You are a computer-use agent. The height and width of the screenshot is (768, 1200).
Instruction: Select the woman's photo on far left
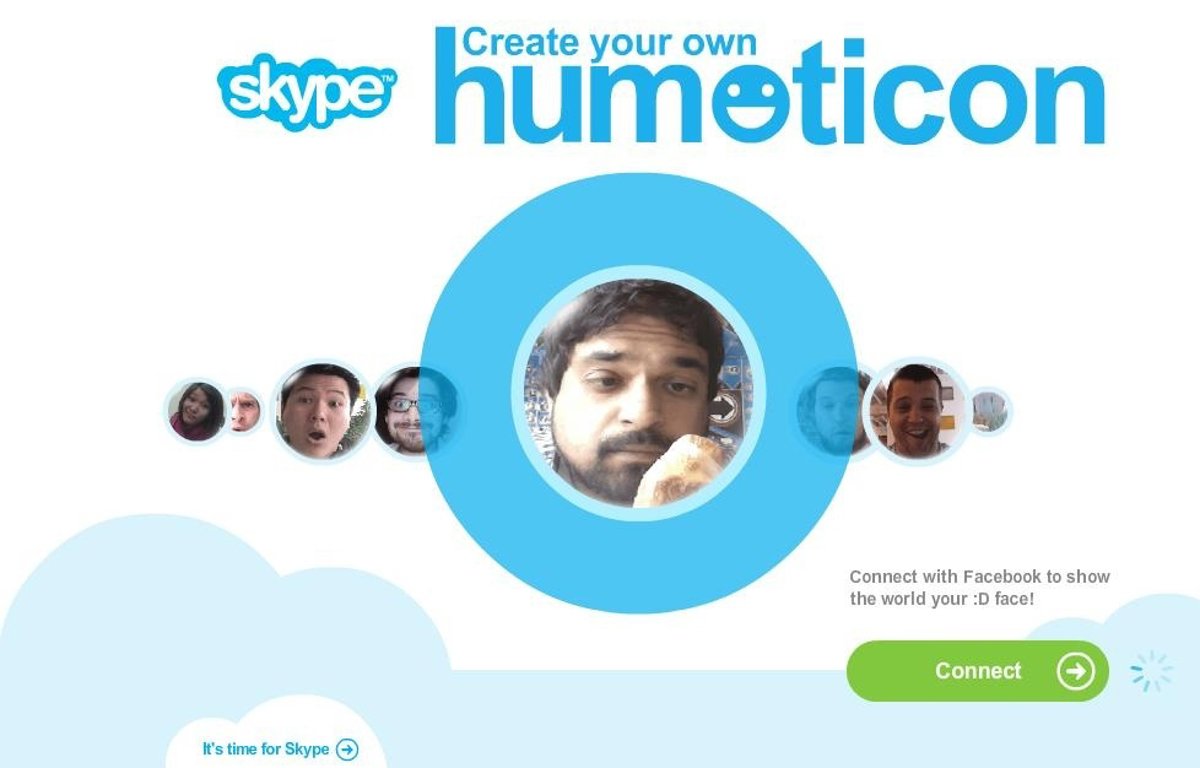coord(197,411)
